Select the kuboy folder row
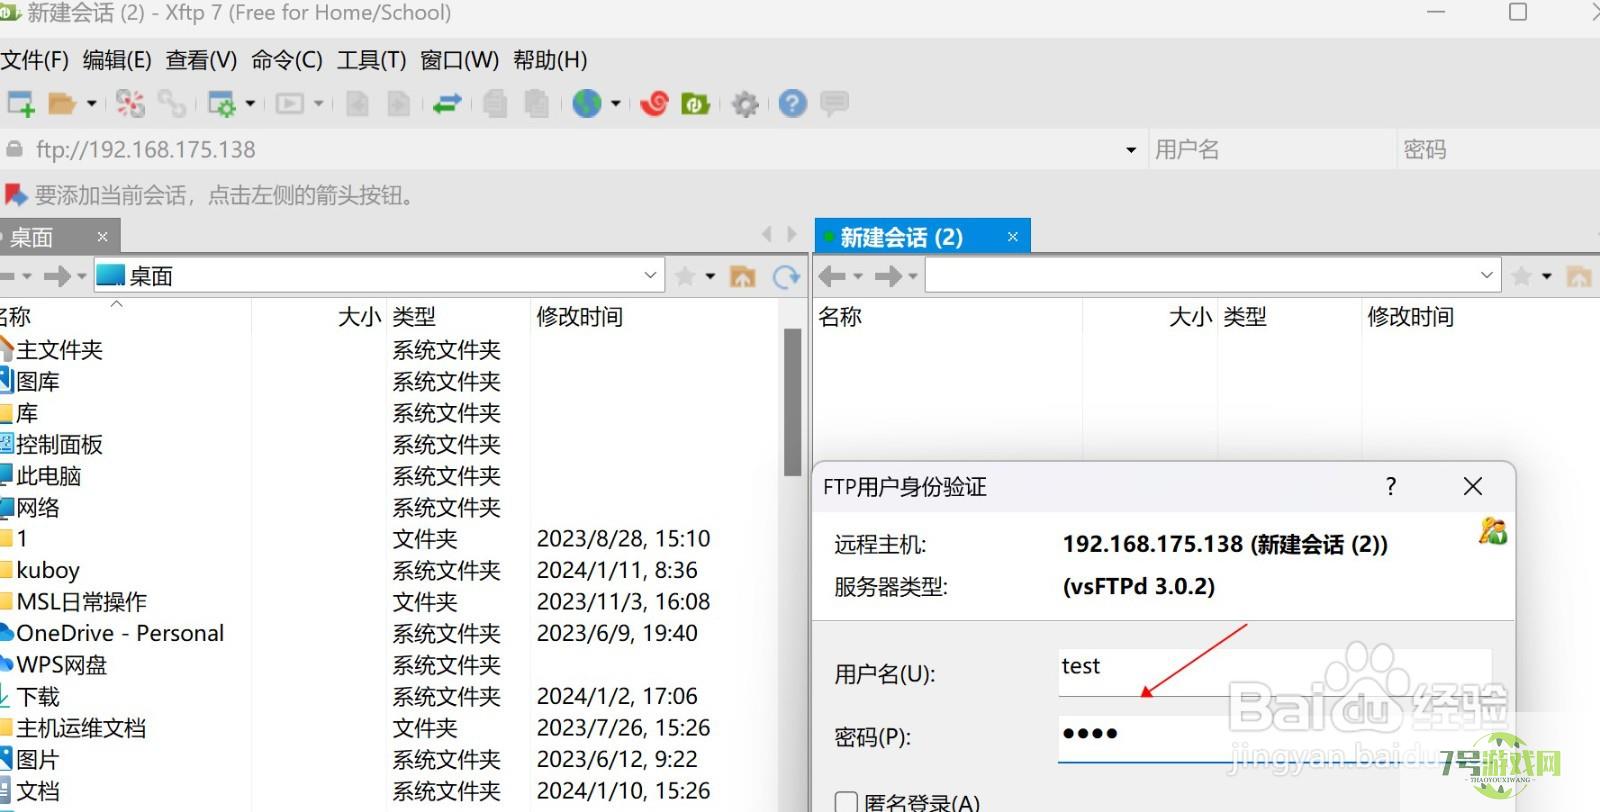 [390, 570]
